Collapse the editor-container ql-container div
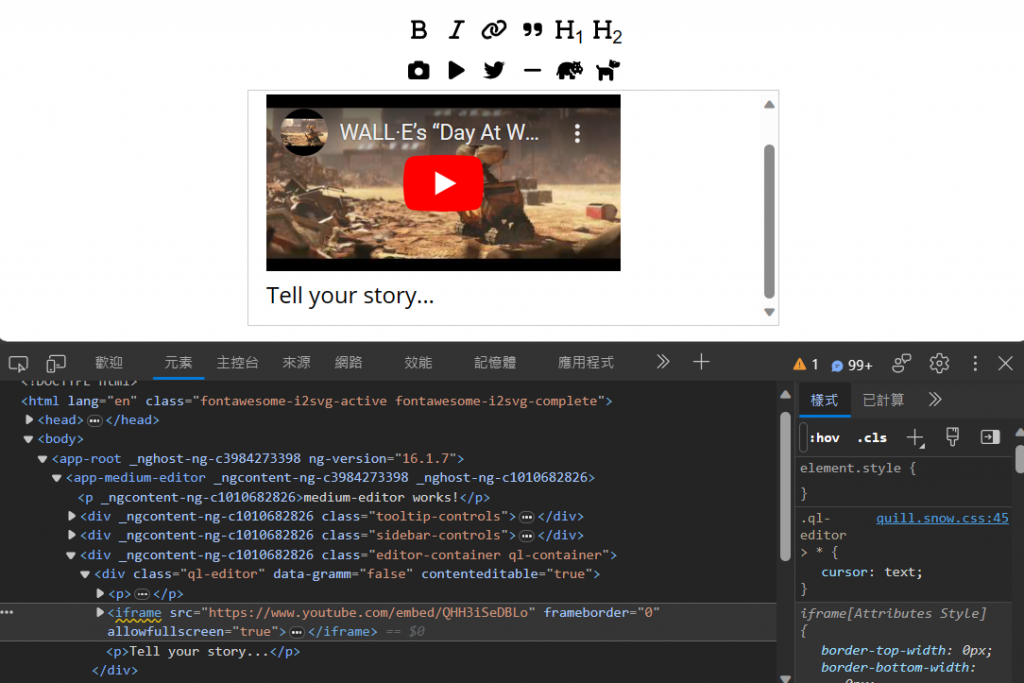This screenshot has height=683, width=1024. point(71,556)
